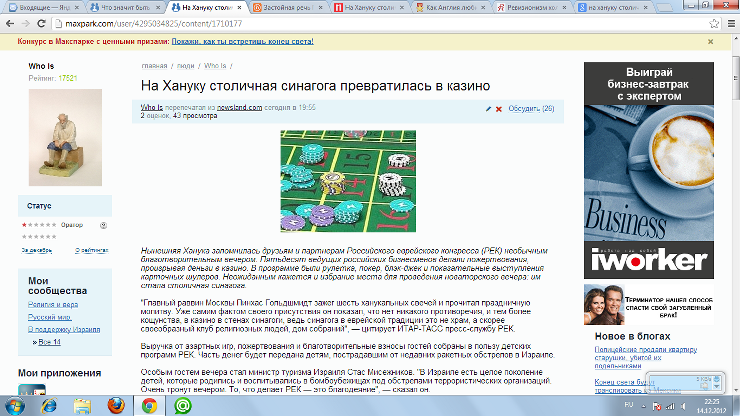Click the red delete X icon on article
This screenshot has height=416, width=740.
tap(499, 108)
